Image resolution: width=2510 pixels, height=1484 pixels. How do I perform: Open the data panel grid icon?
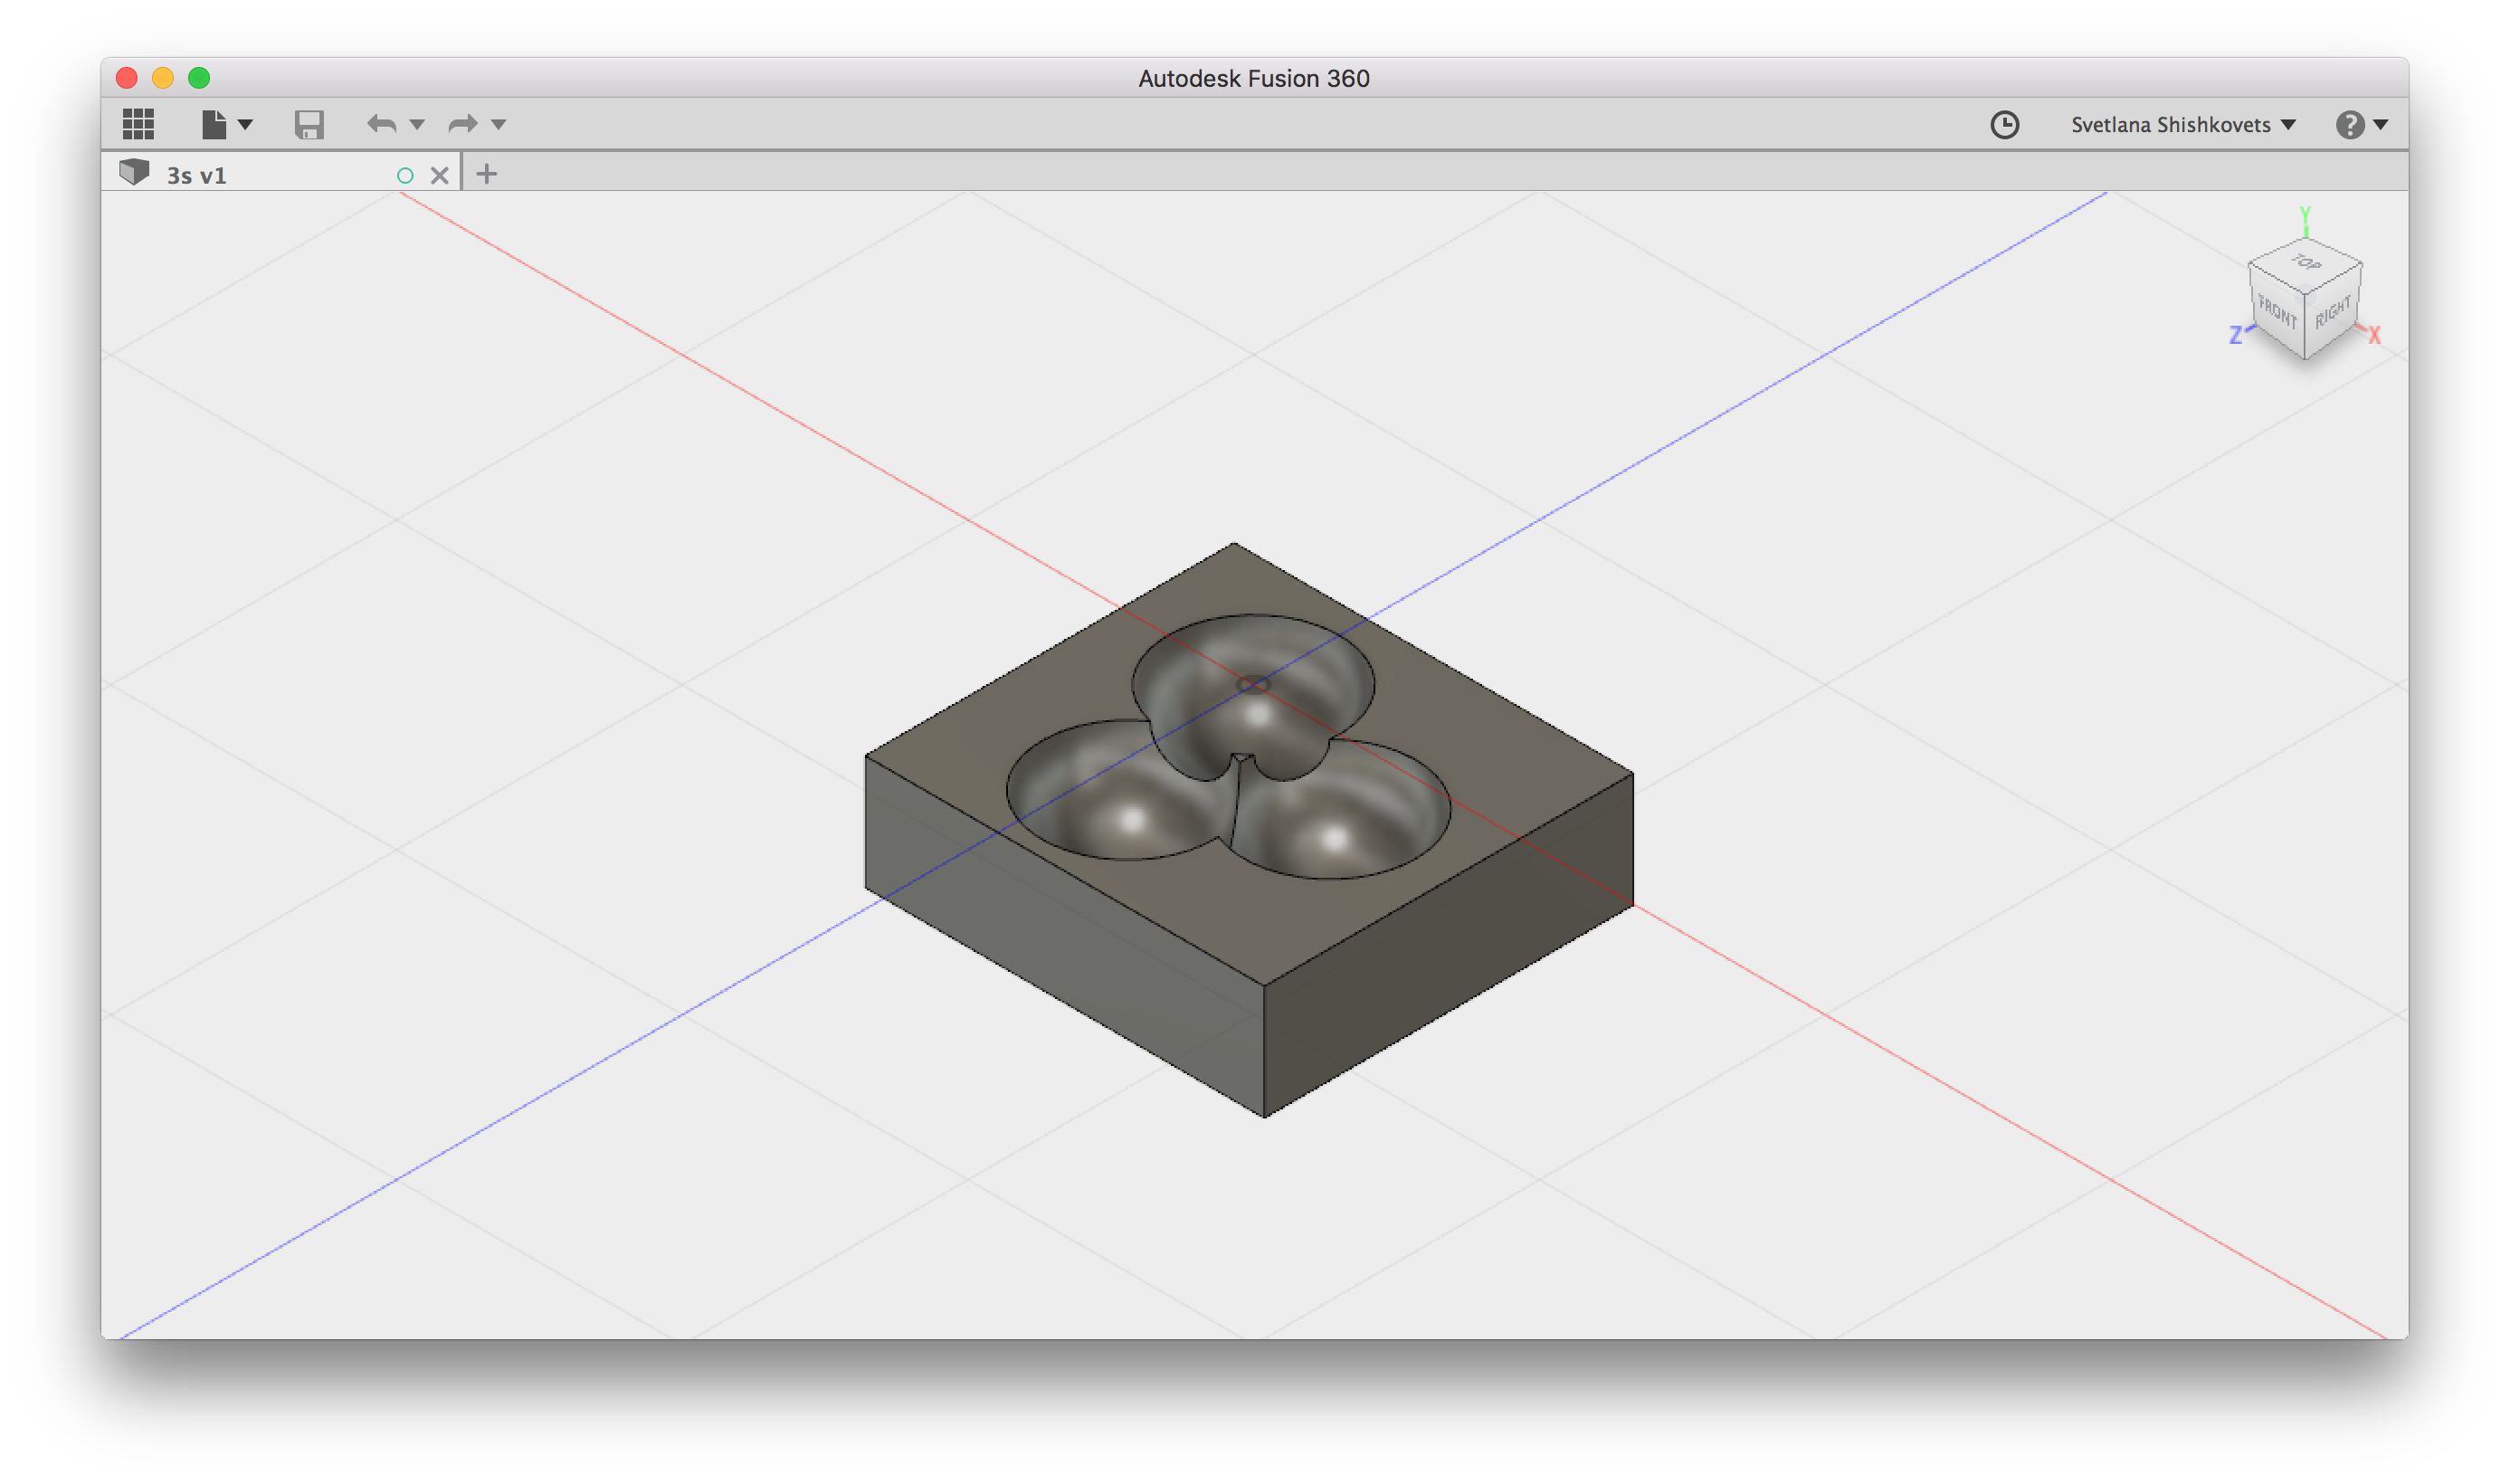pos(138,124)
